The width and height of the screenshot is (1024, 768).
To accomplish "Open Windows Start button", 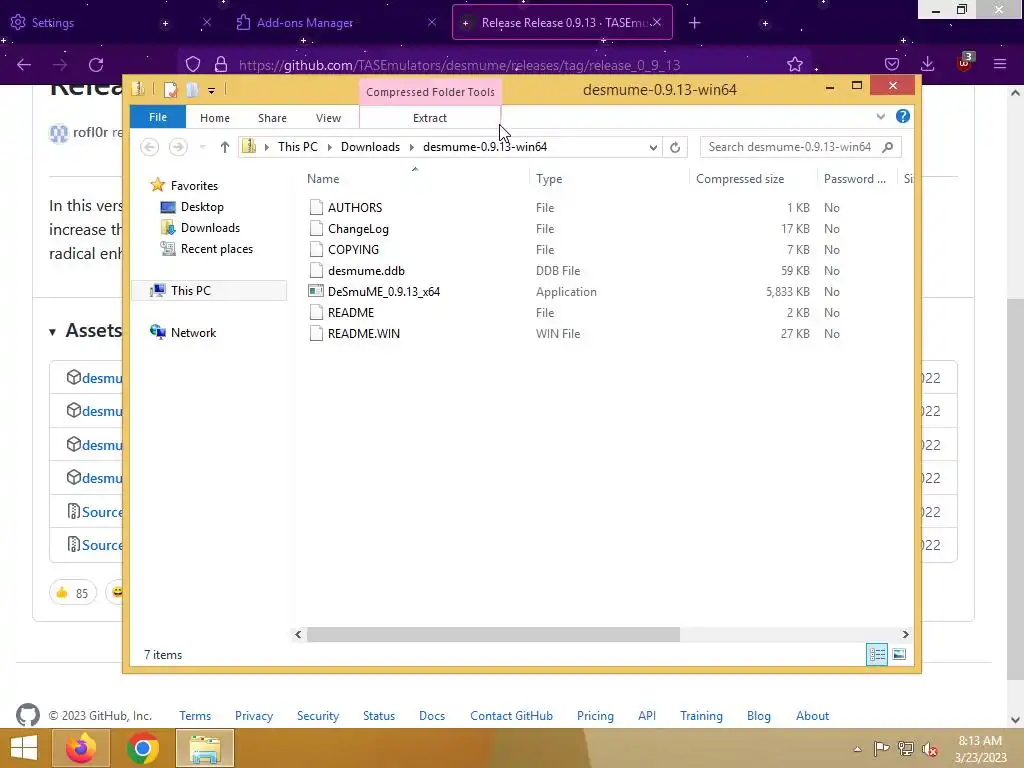I will pos(24,748).
